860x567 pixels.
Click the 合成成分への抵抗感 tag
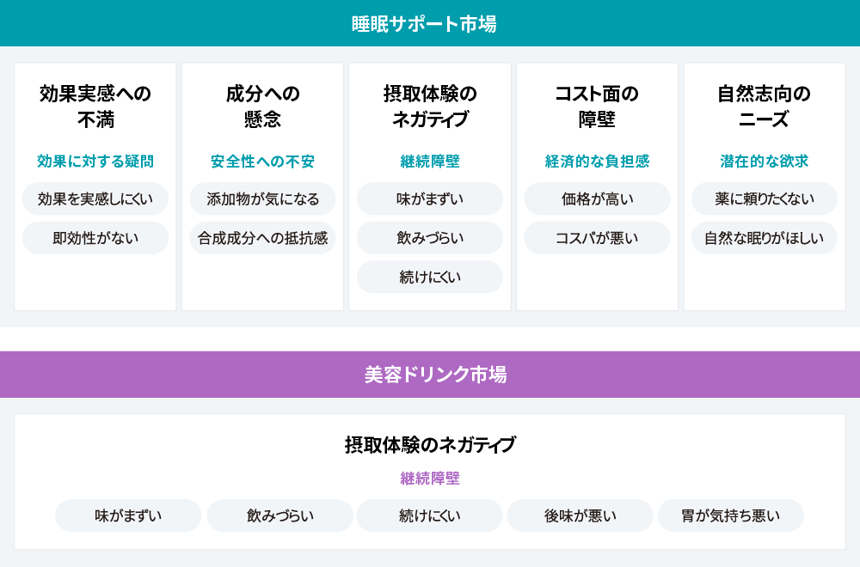263,238
